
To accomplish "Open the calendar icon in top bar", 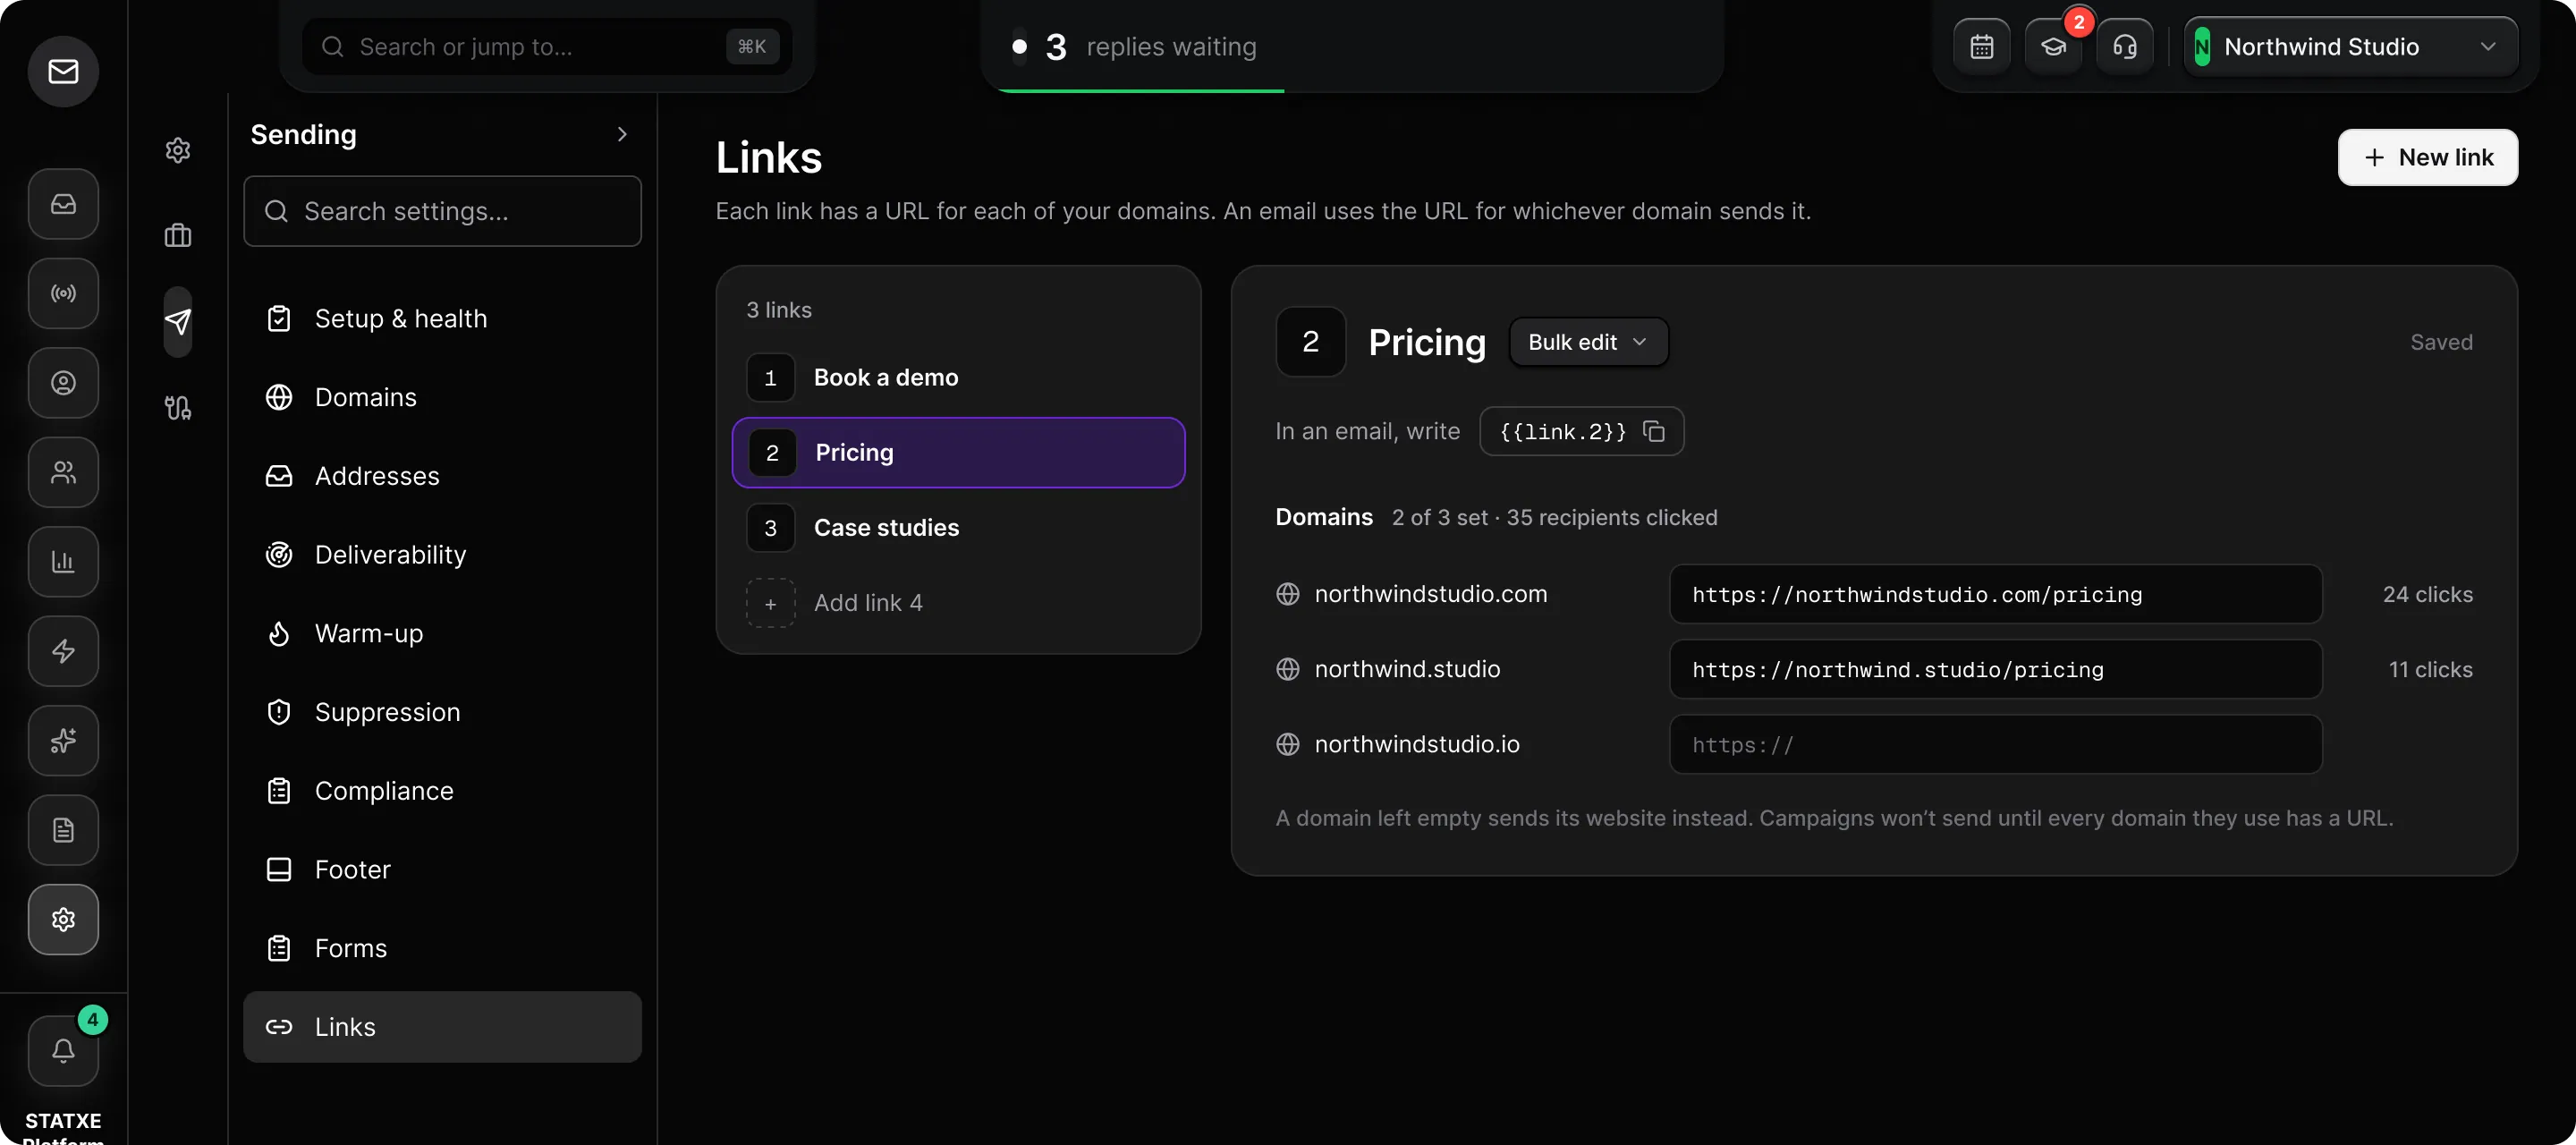I will coord(1982,47).
